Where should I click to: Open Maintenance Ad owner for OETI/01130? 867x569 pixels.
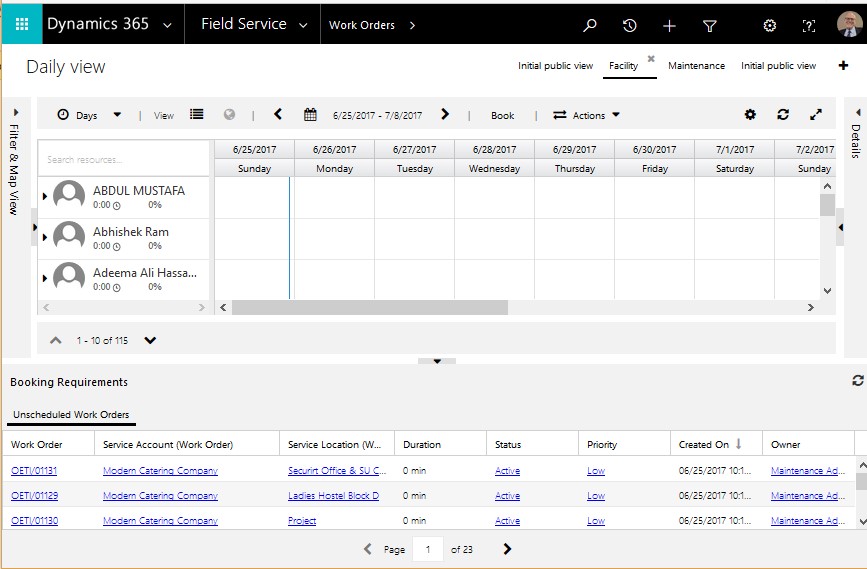808,520
